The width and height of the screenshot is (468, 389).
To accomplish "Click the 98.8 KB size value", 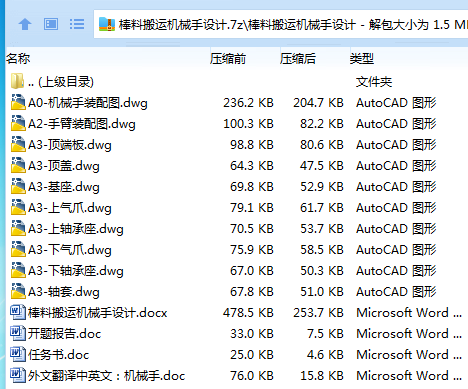I will click(252, 145).
